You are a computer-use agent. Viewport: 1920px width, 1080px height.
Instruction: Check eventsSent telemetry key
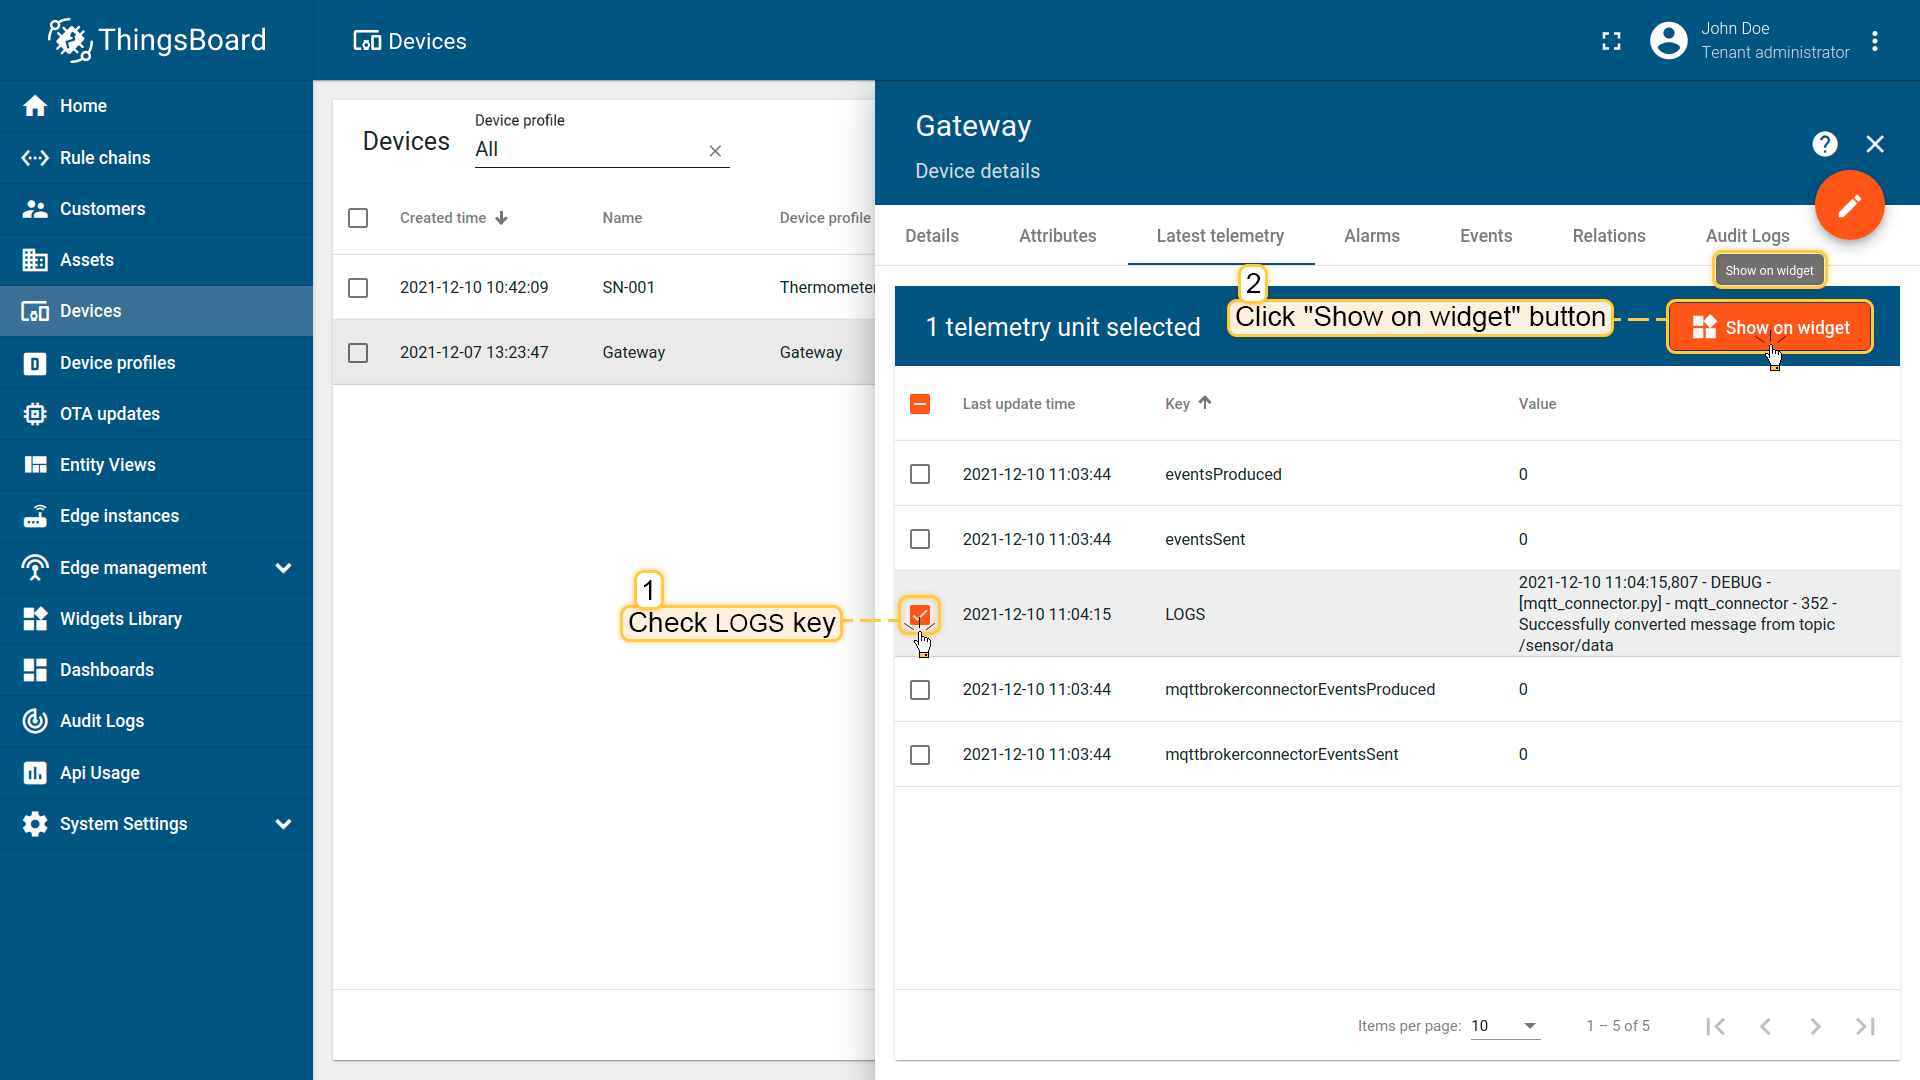[920, 539]
